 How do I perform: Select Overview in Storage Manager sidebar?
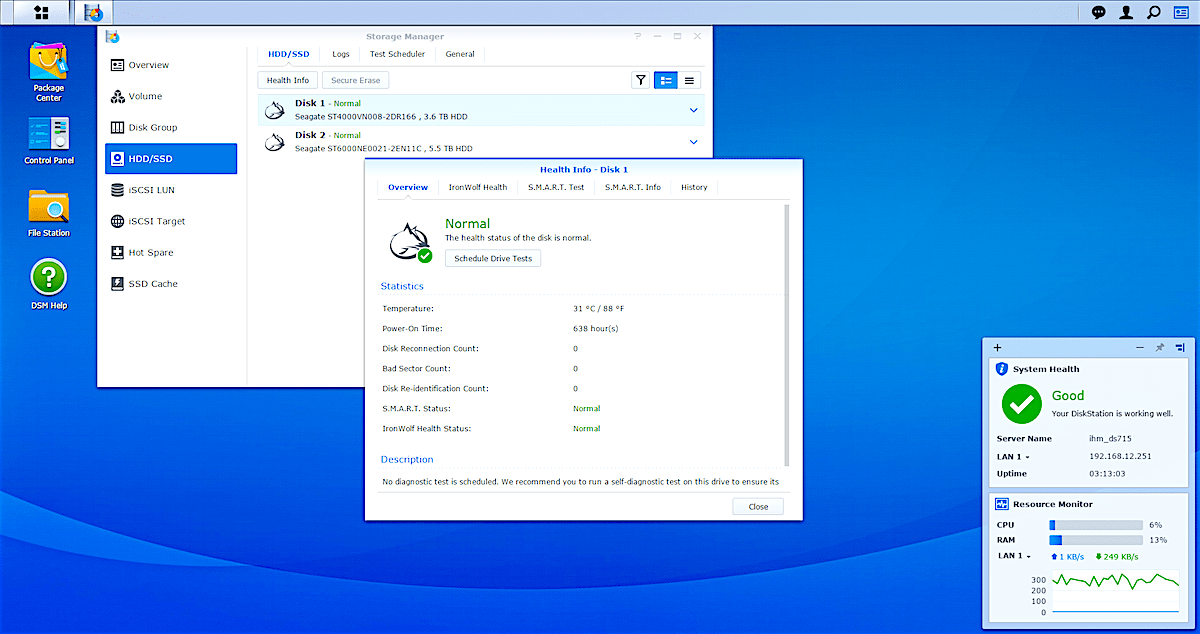point(171,65)
